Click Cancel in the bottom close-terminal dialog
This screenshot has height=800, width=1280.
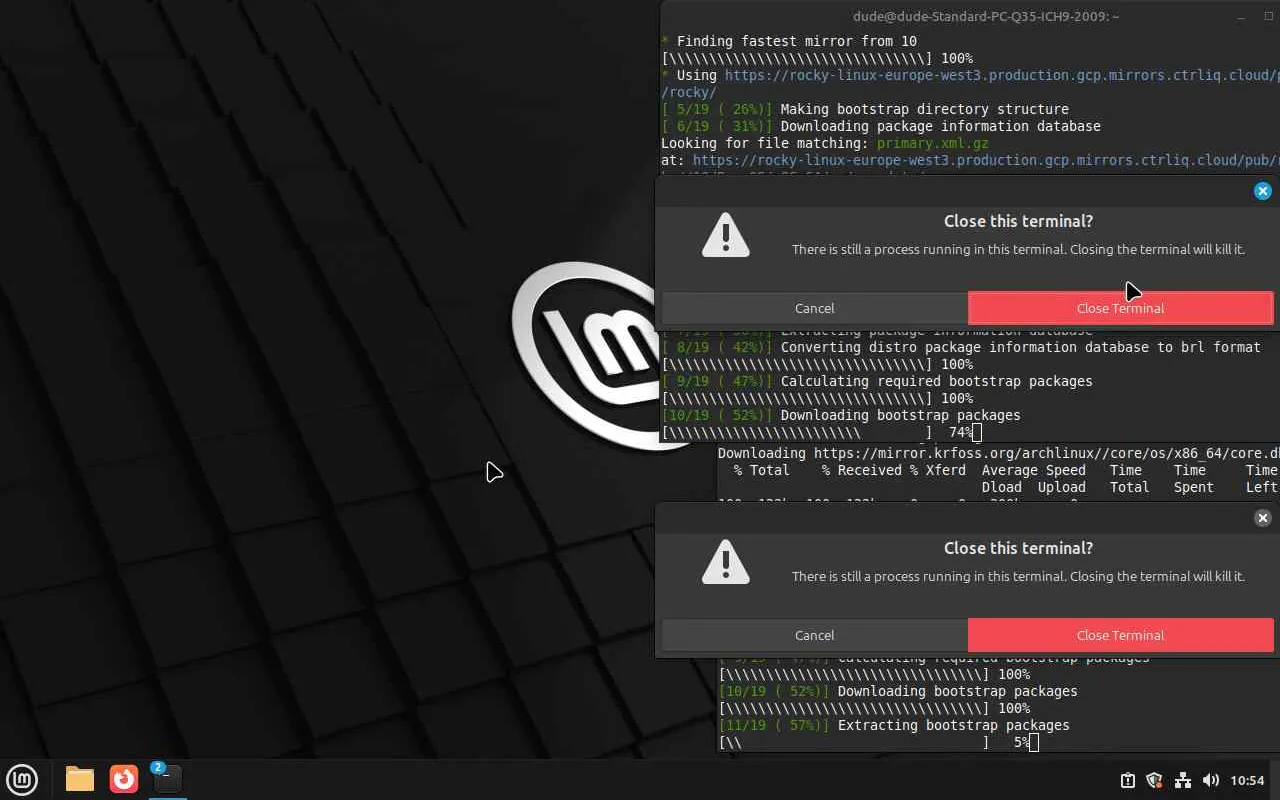point(814,635)
